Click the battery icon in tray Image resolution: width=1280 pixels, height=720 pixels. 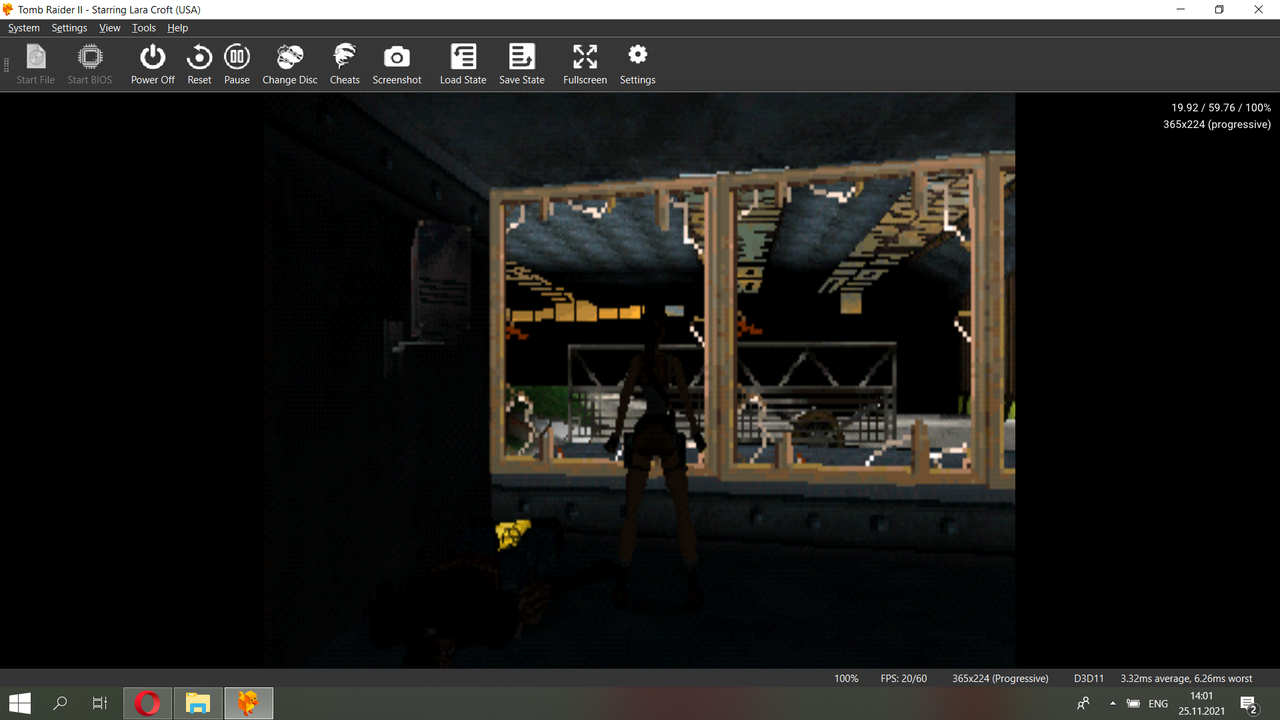pyautogui.click(x=1133, y=704)
